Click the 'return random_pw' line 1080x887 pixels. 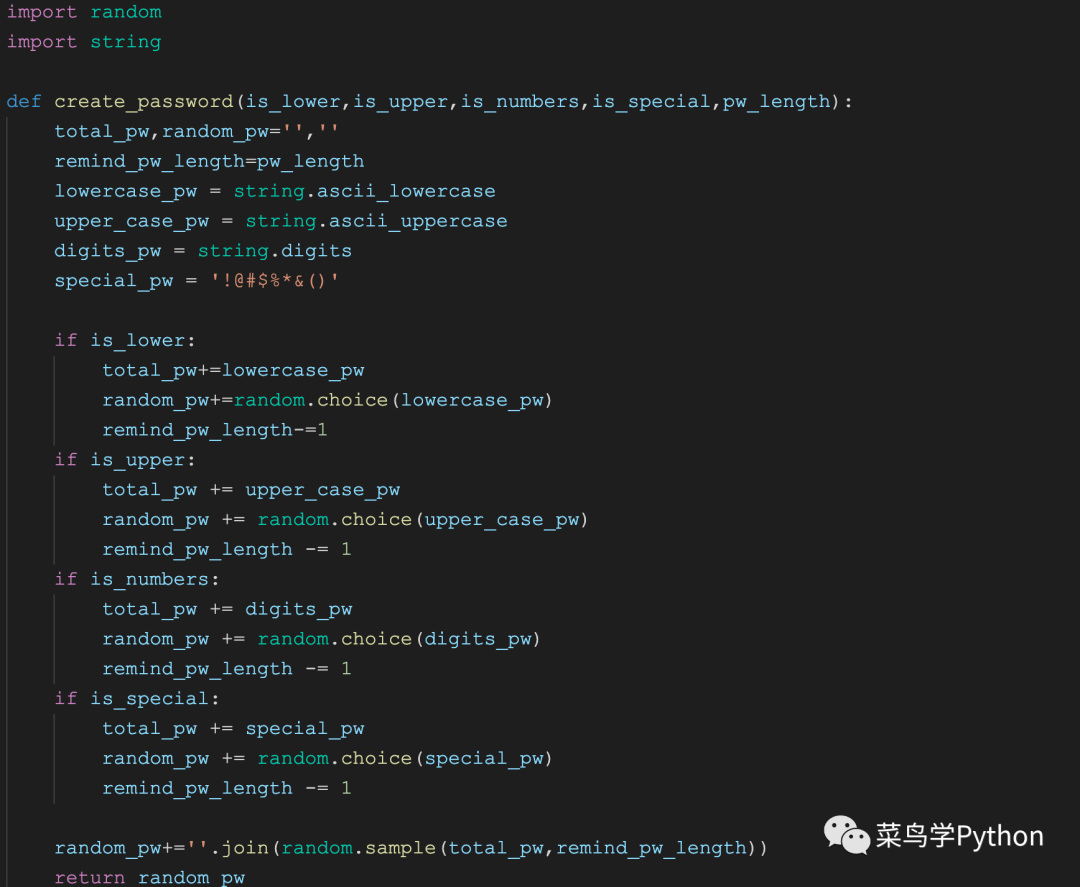[x=150, y=877]
